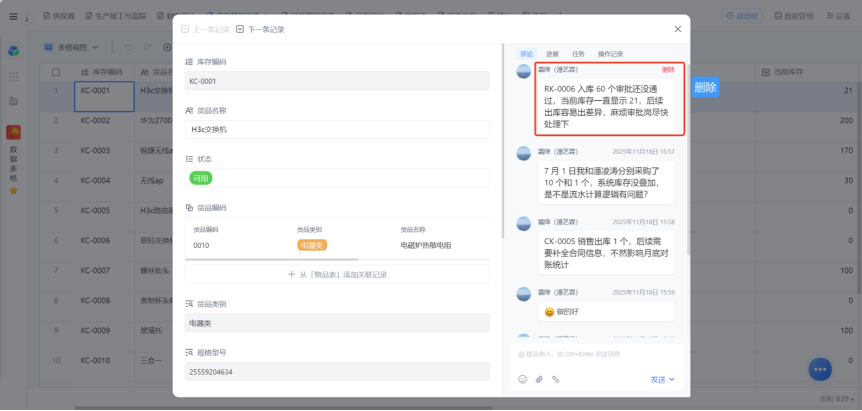Click current stock value 200
Image resolution: width=862 pixels, height=411 pixels.
846,120
